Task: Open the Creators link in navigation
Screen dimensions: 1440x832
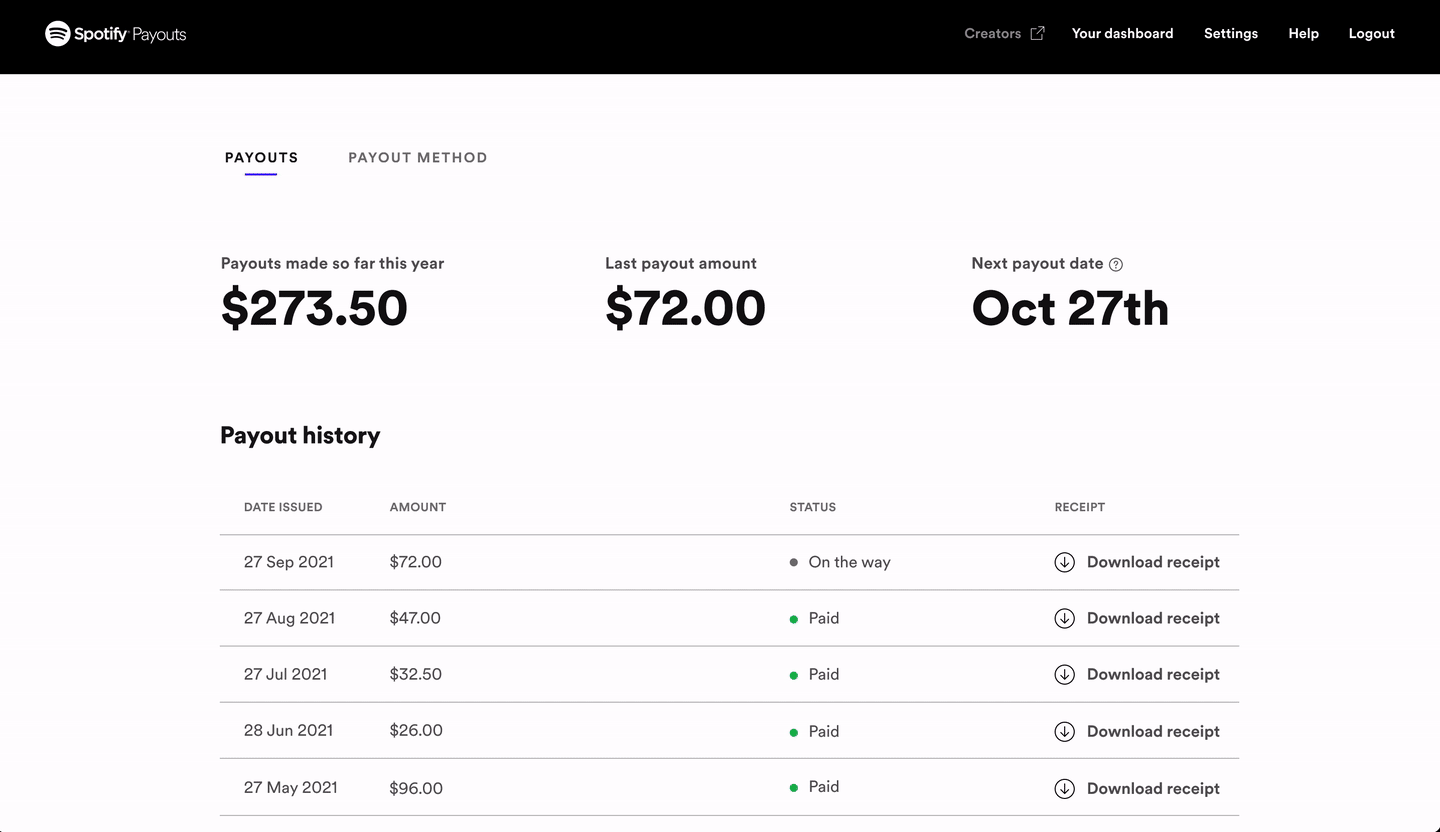Action: click(992, 34)
